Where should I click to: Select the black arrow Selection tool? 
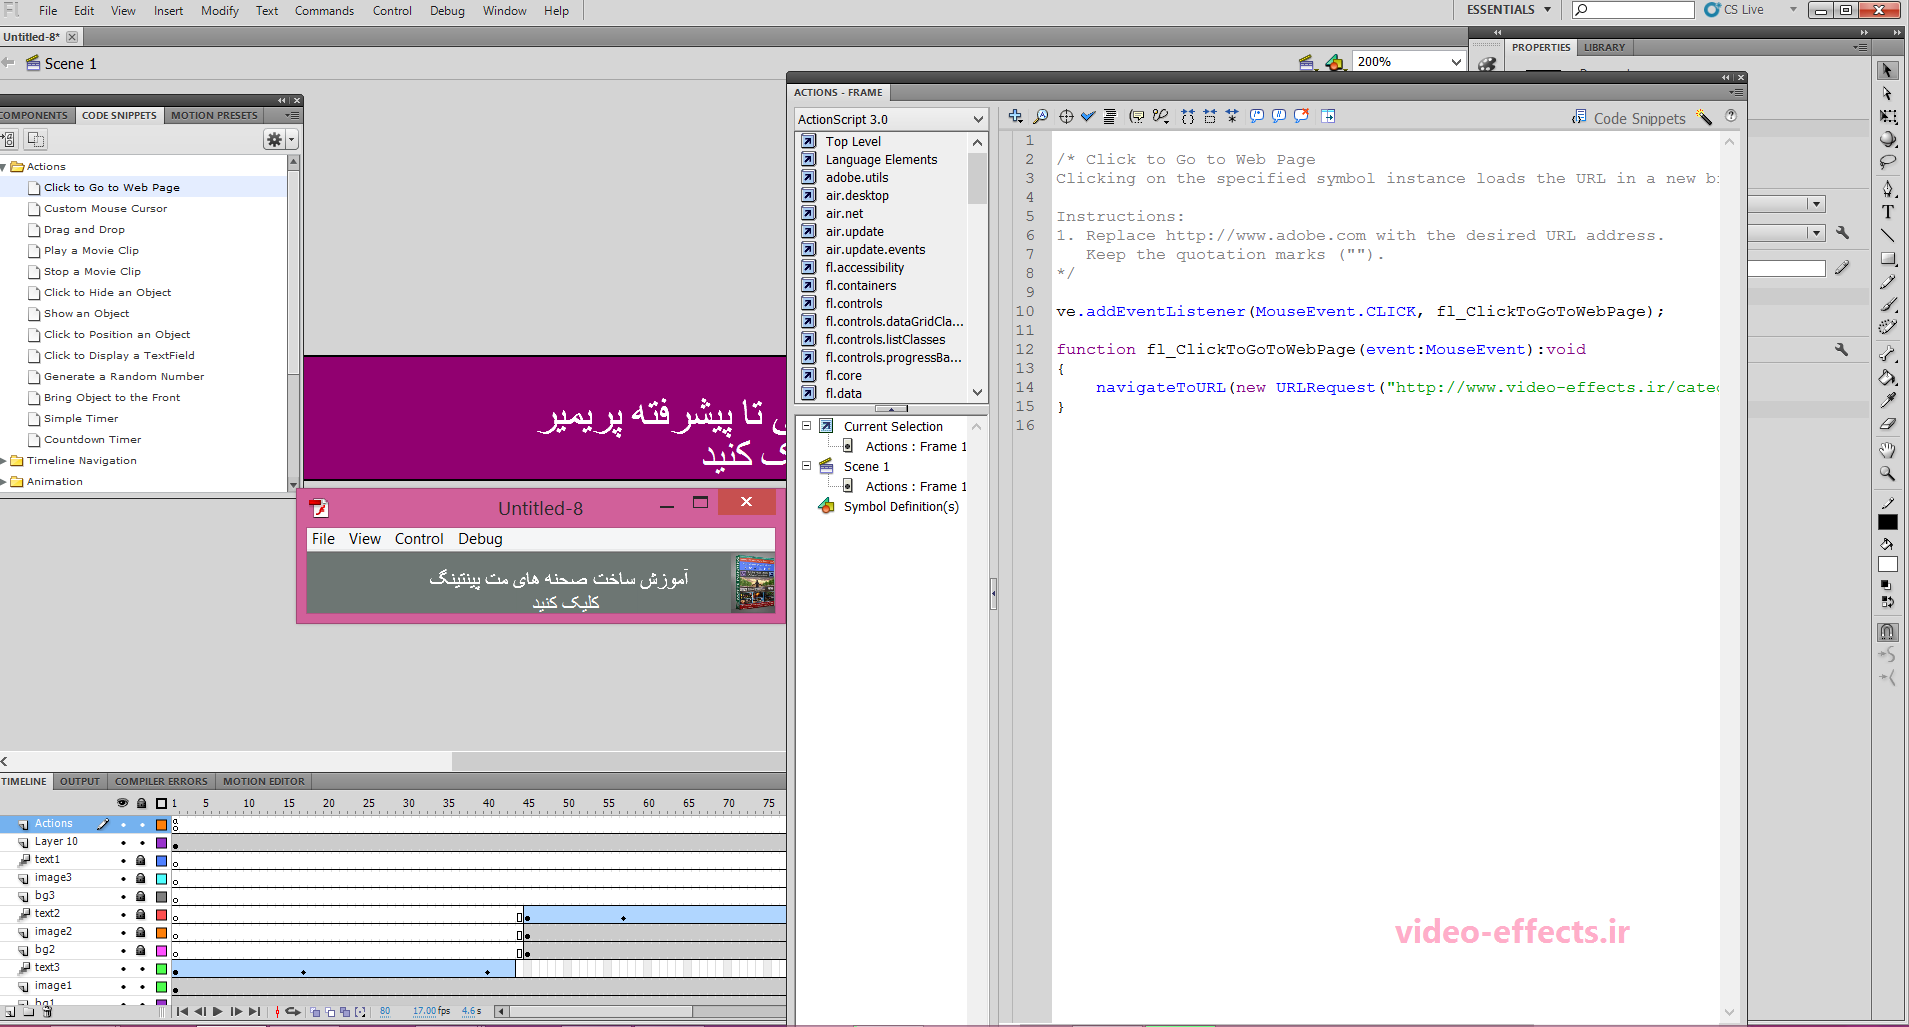pyautogui.click(x=1887, y=71)
